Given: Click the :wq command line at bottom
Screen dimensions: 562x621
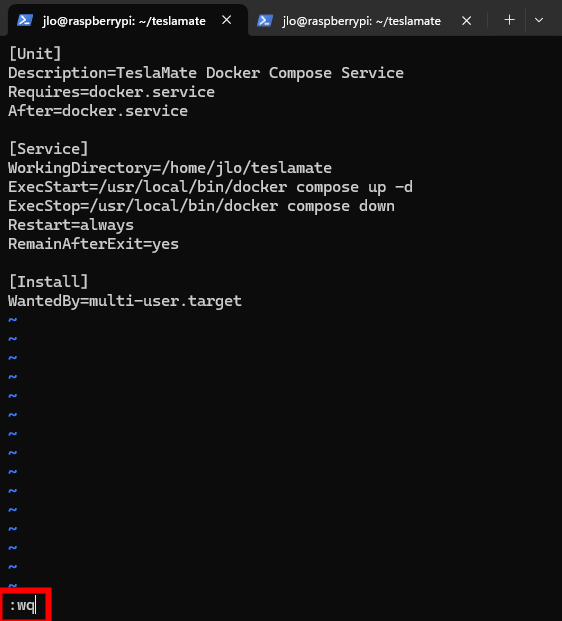Looking at the screenshot, I should pyautogui.click(x=23, y=605).
